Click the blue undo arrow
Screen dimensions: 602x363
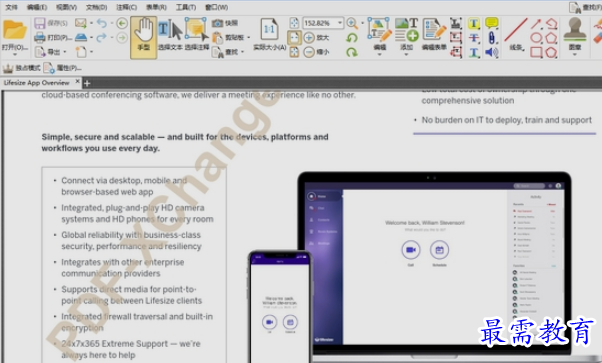tap(102, 23)
